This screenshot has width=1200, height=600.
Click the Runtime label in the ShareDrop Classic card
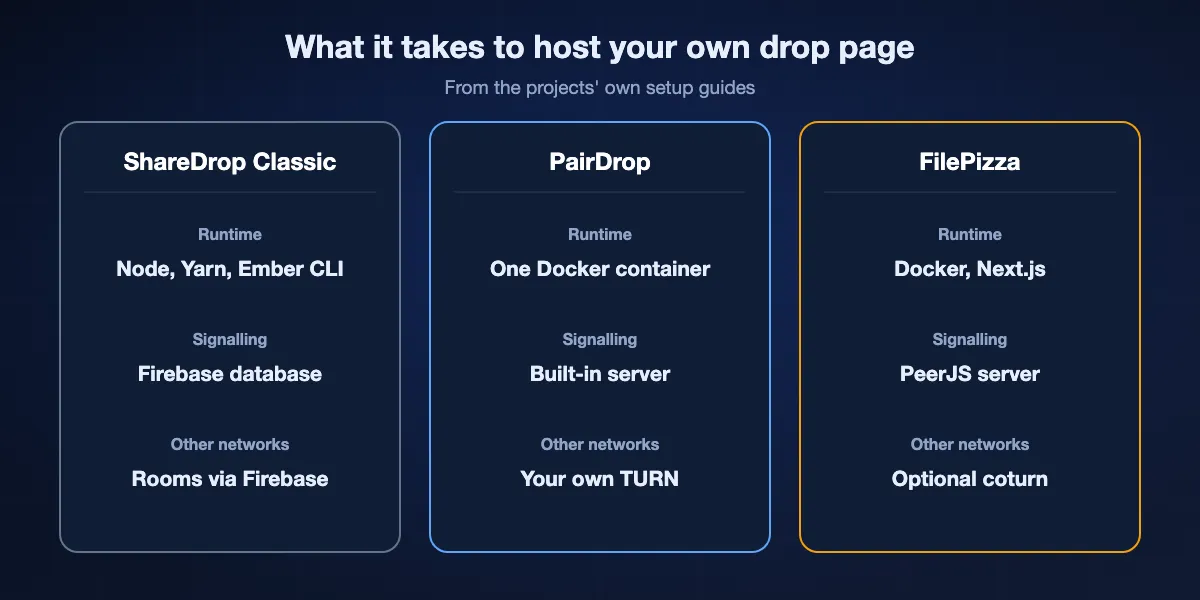pyautogui.click(x=230, y=234)
